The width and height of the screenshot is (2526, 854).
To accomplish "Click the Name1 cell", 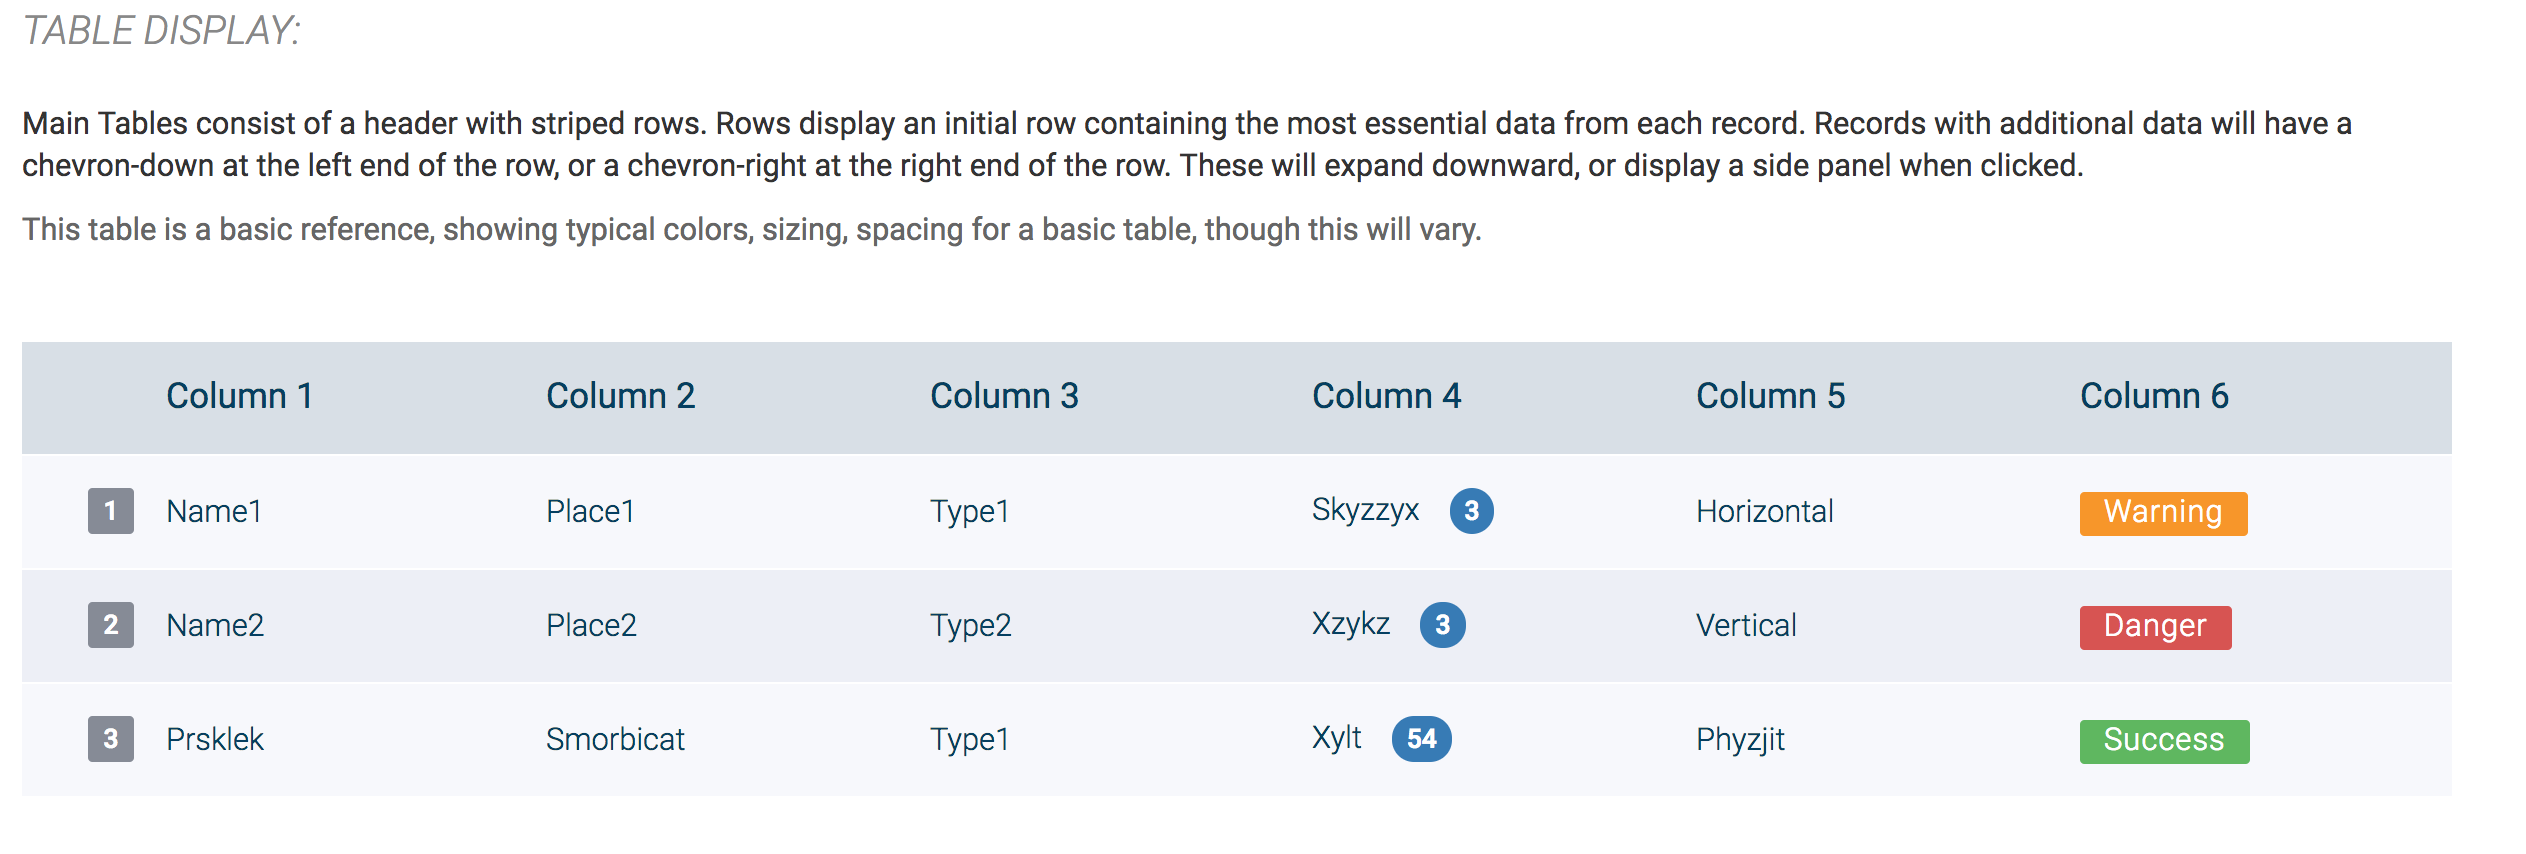I will click(214, 511).
